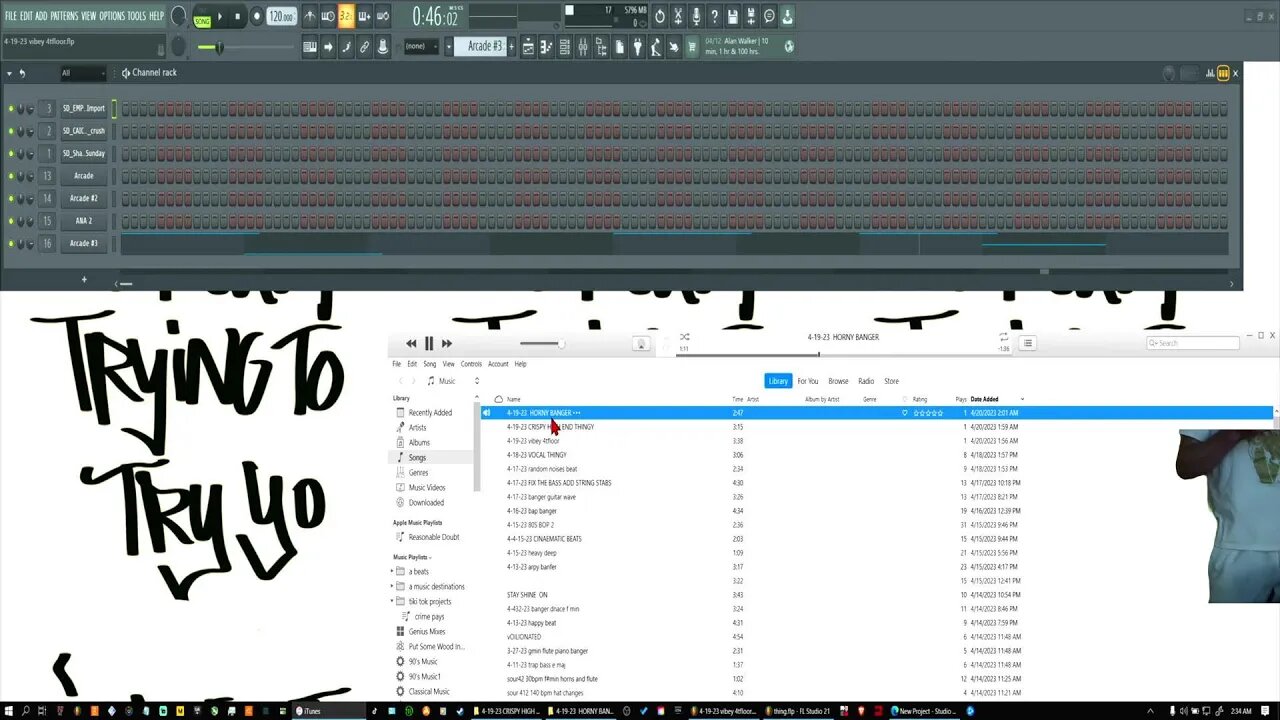The image size is (1280, 720).
Task: Add a new channel with plus button
Action: click(x=84, y=279)
